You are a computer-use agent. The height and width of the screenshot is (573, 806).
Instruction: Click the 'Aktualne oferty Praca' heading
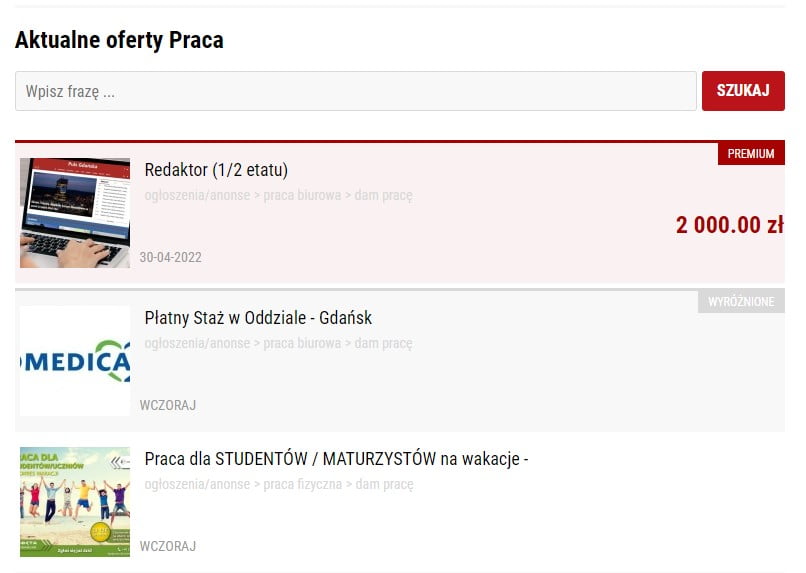119,40
